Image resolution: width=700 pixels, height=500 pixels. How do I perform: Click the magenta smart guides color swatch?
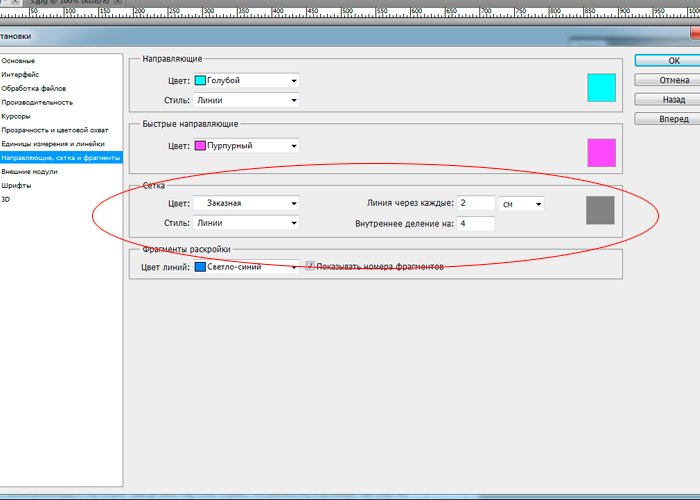(601, 152)
